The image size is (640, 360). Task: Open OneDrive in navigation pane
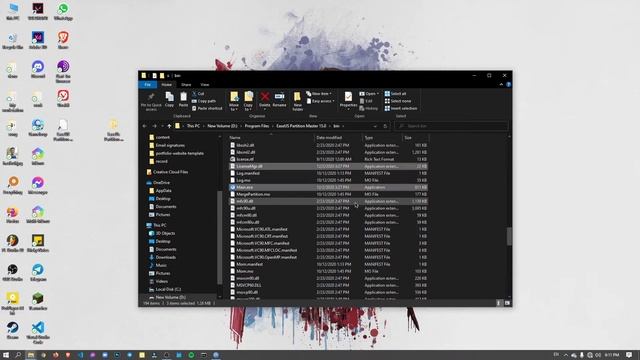[158, 183]
